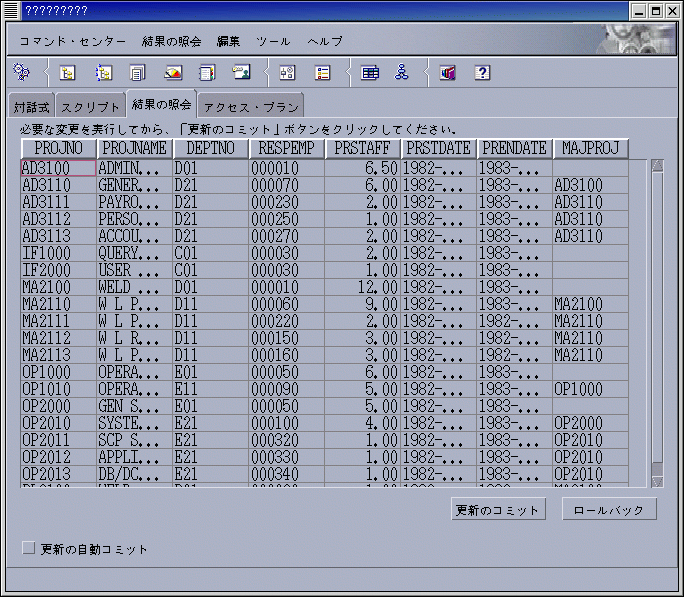Open the Health Center gauge icon
The image size is (684, 597).
(173, 73)
